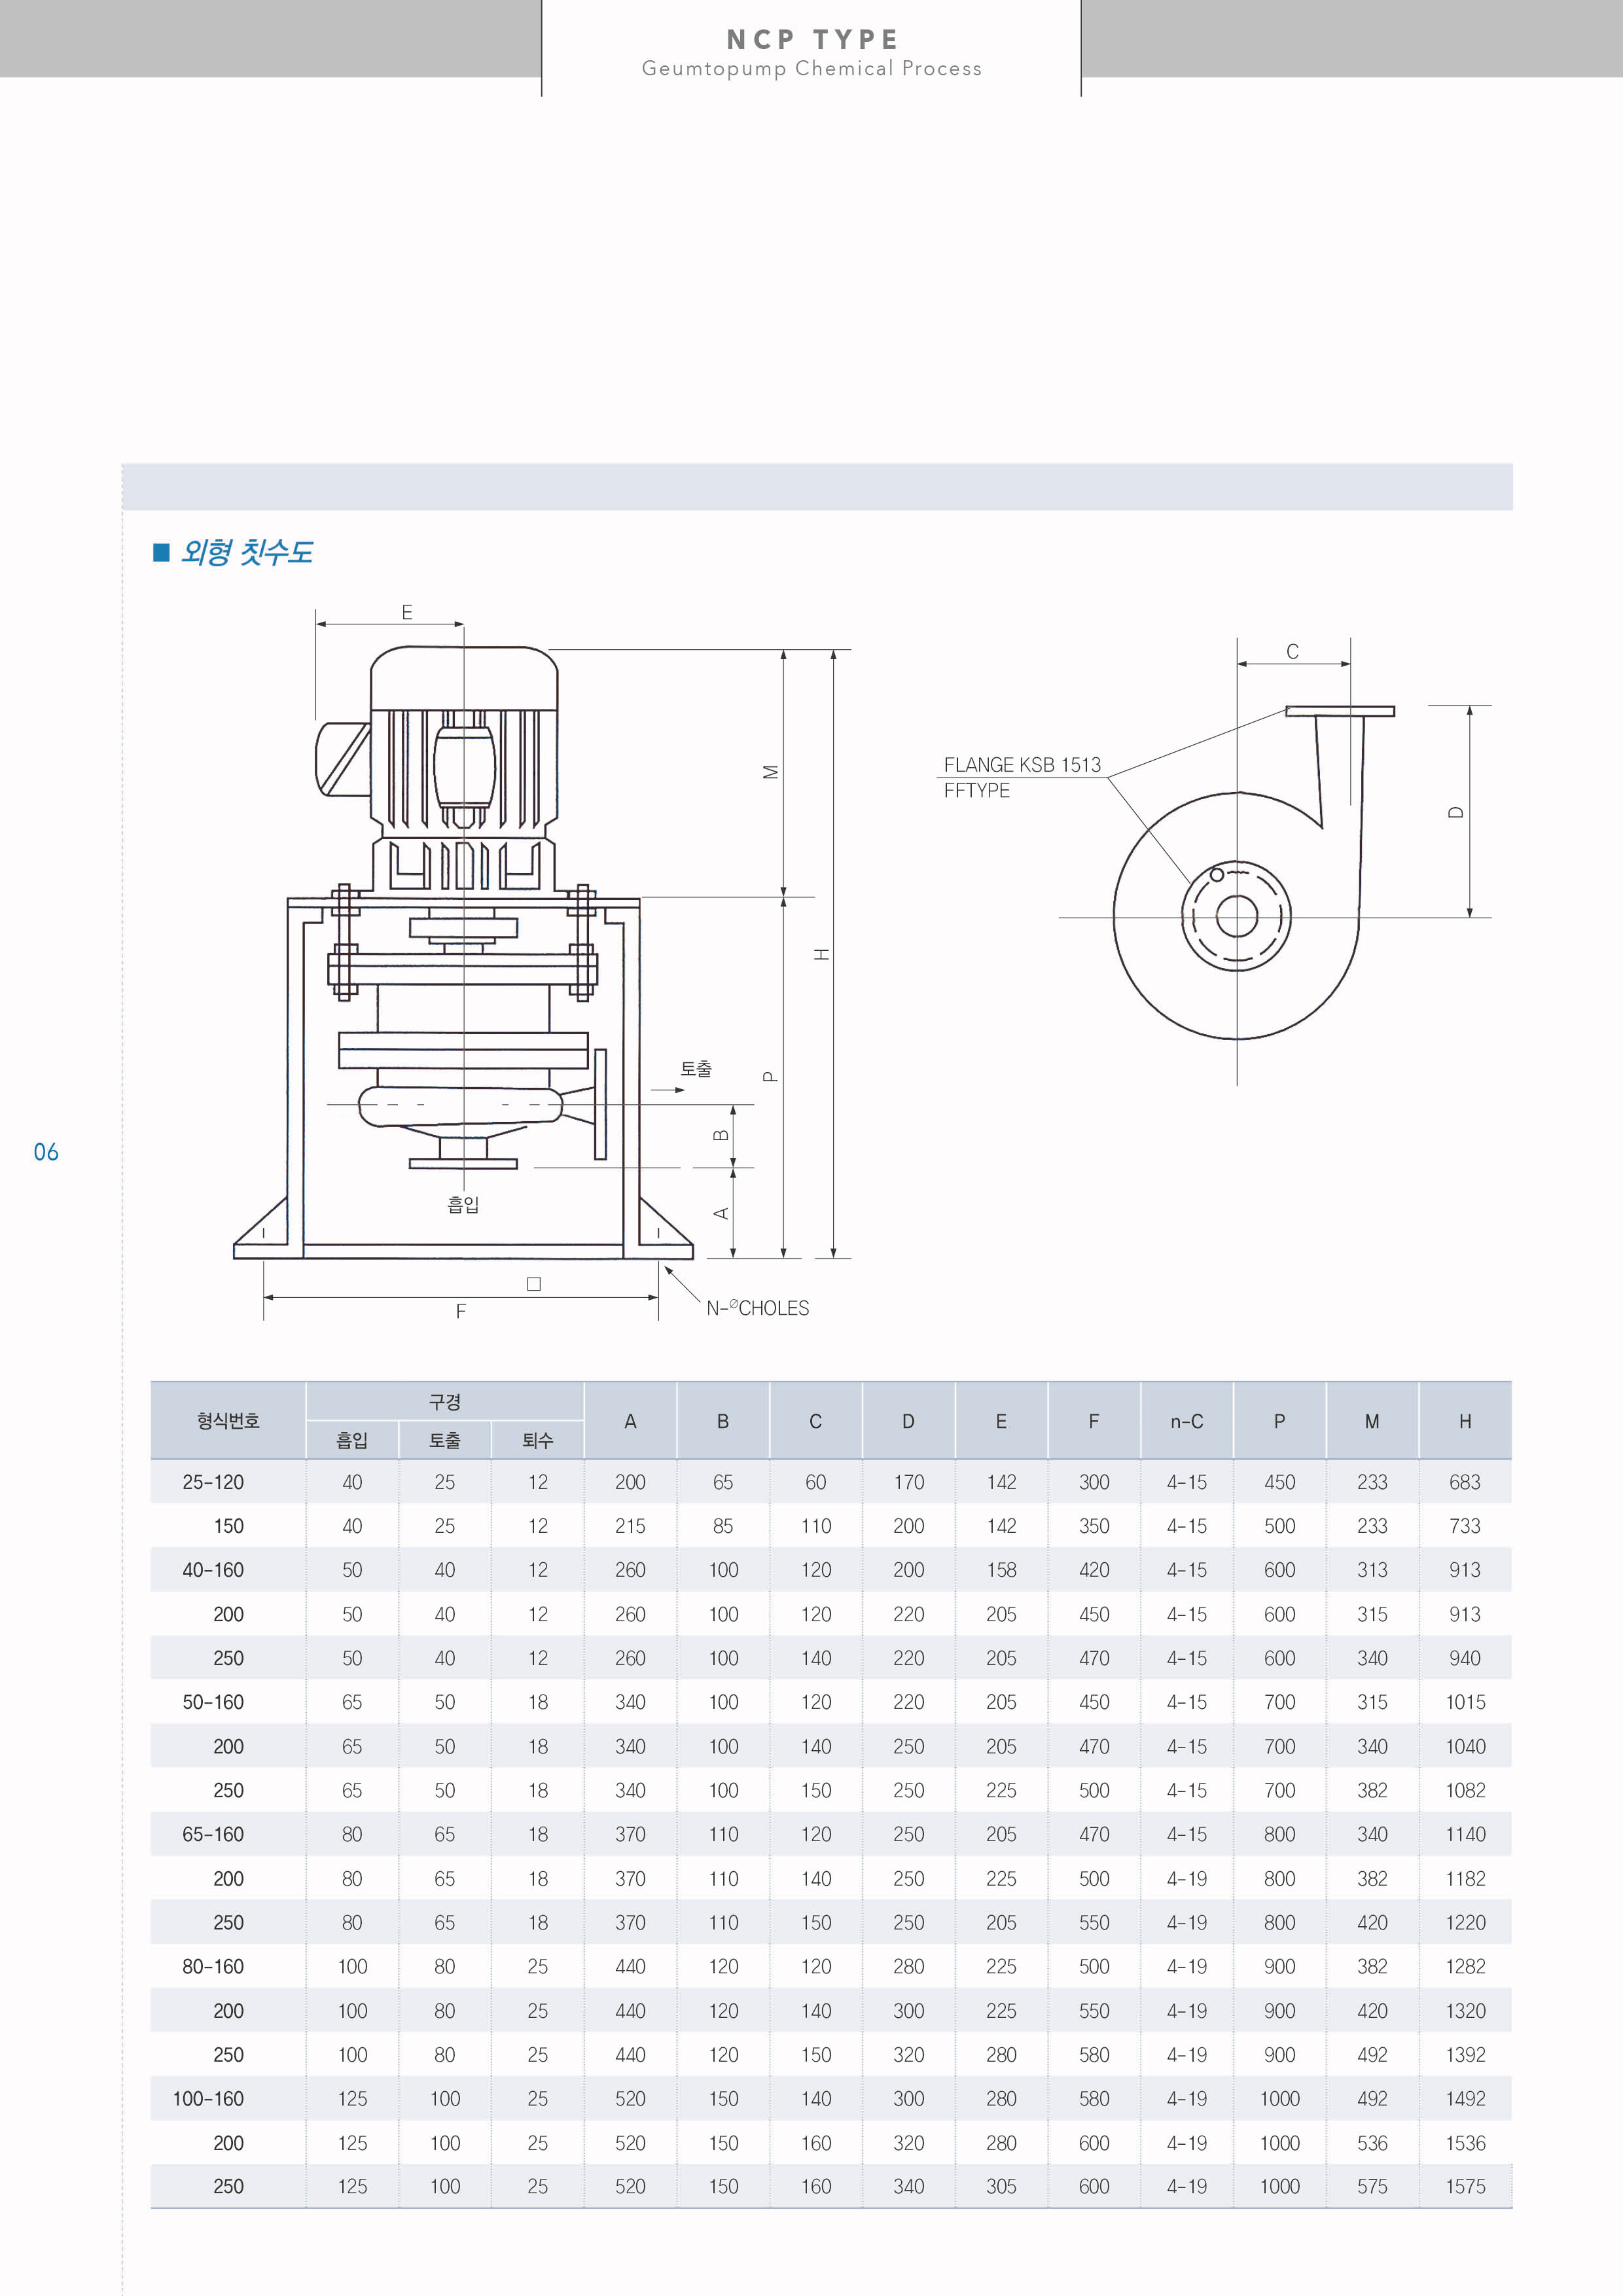The width and height of the screenshot is (1623, 2296).
Task: Click the 25-120 model row label
Action: [213, 1482]
